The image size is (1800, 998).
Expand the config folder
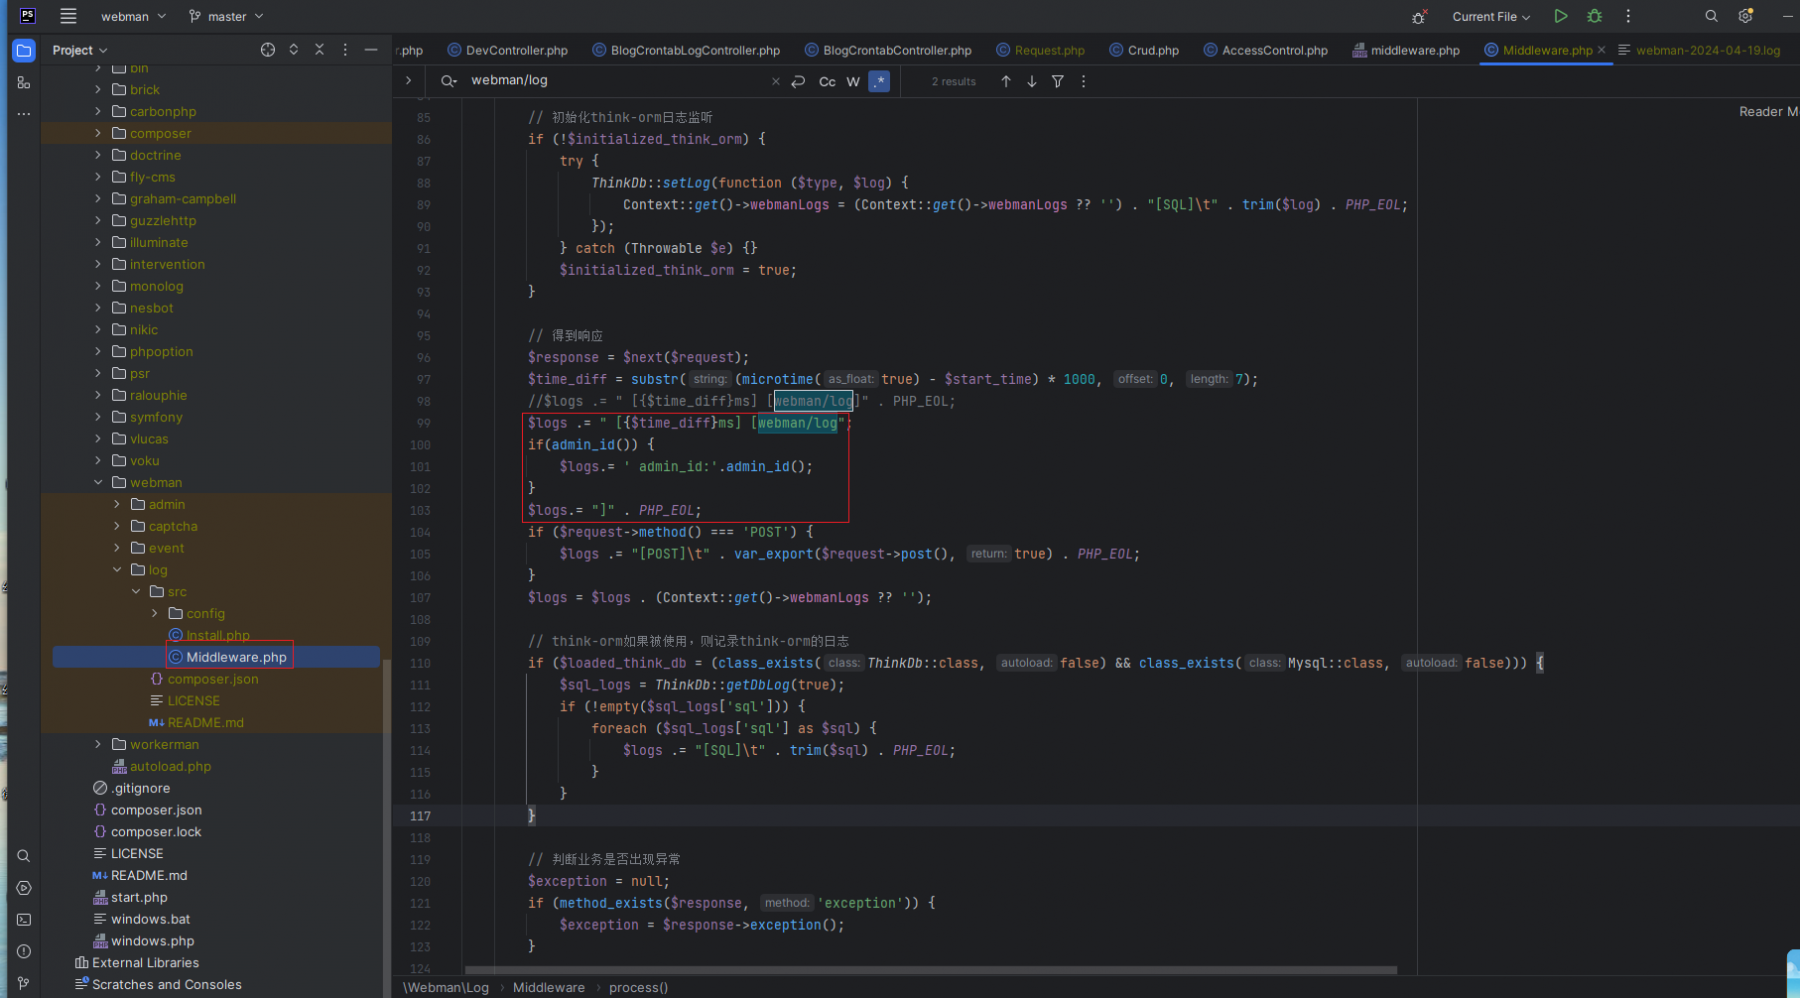tap(155, 613)
